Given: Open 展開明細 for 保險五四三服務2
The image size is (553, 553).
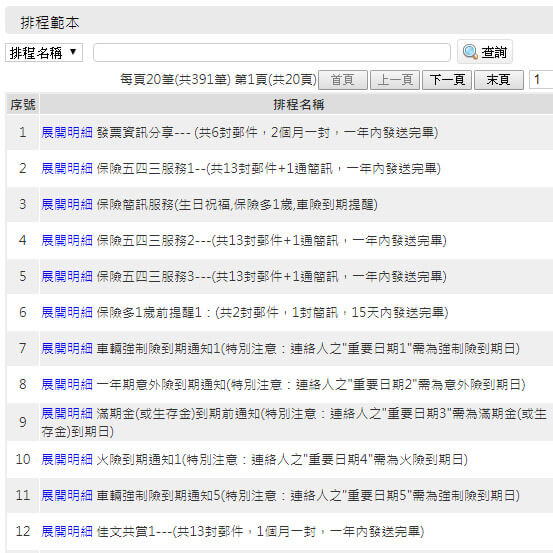Looking at the screenshot, I should click(67, 241).
